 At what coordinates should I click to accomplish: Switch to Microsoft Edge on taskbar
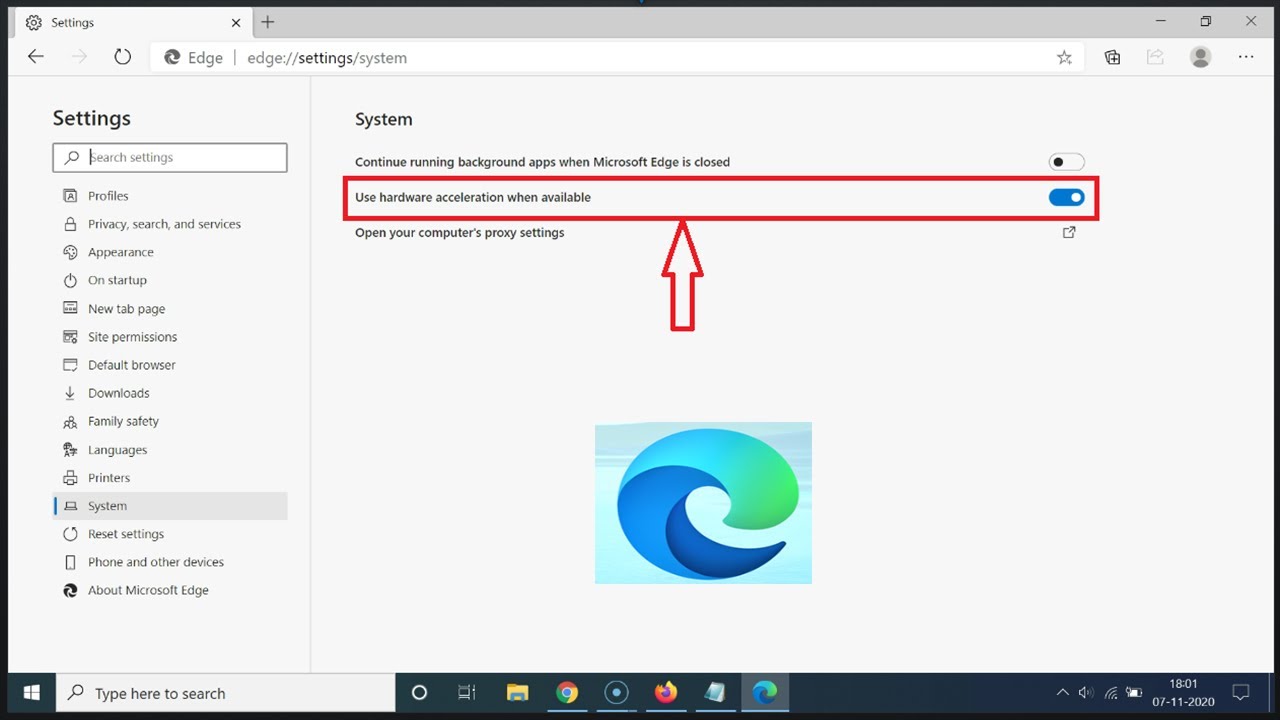click(x=765, y=692)
